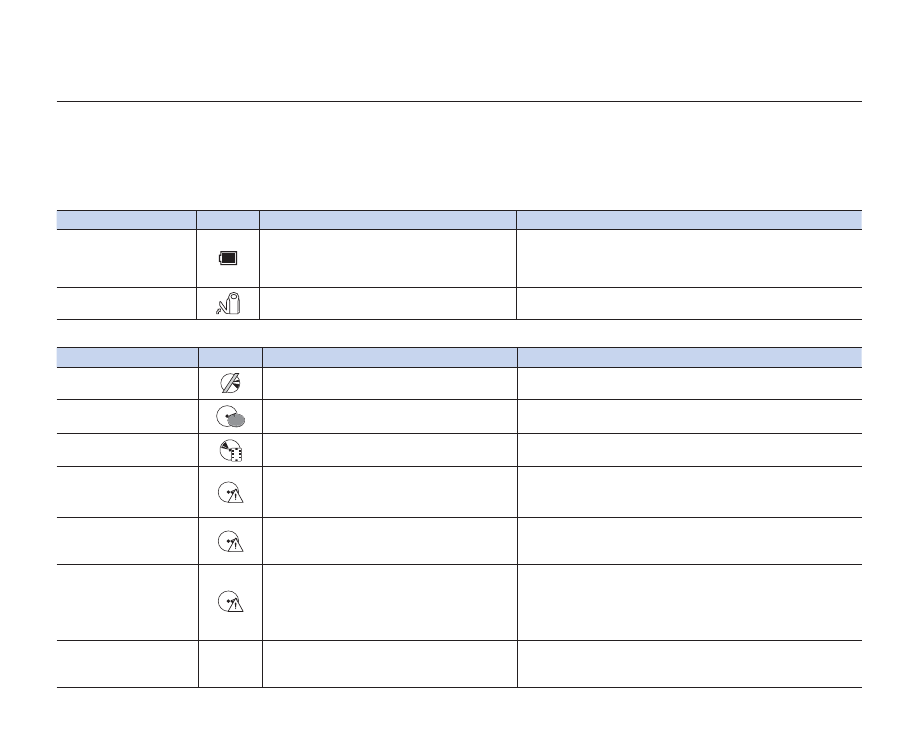The width and height of the screenshot is (918, 737).
Task: Click the battery indicator icon
Action: click(x=227, y=258)
